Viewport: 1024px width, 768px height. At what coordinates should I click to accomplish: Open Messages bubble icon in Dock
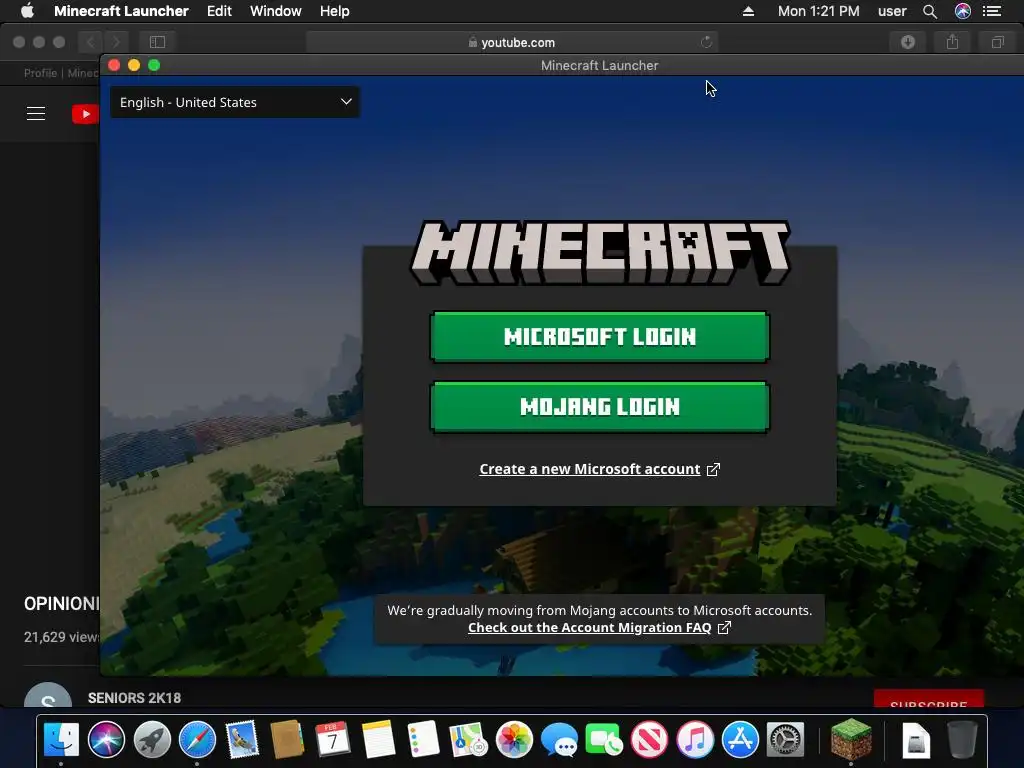click(x=559, y=740)
